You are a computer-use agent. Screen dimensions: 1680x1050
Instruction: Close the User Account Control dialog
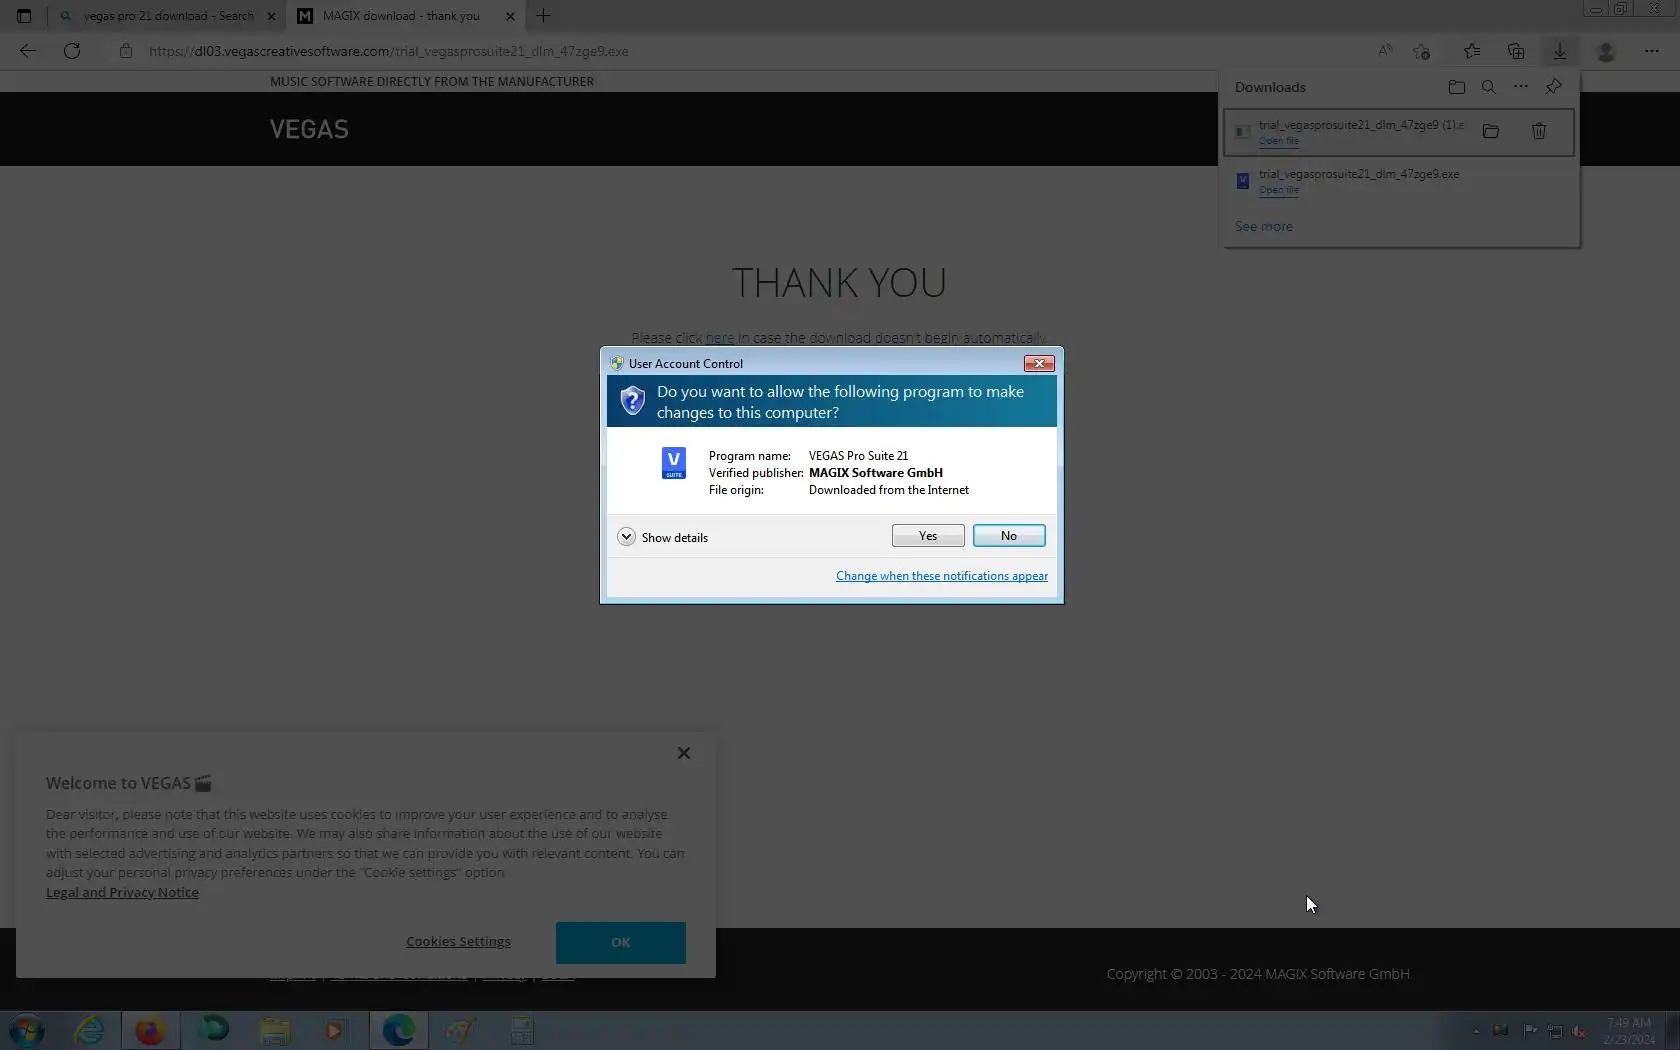coord(1039,363)
